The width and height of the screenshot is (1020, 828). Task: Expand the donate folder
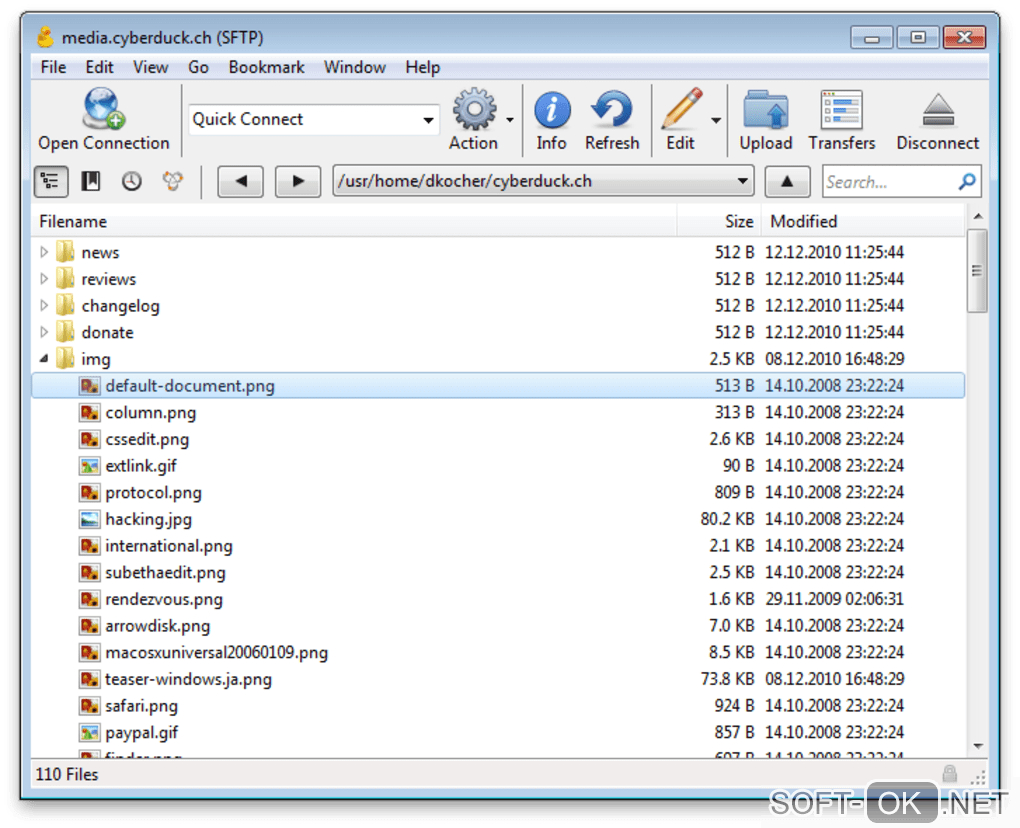tap(44, 332)
